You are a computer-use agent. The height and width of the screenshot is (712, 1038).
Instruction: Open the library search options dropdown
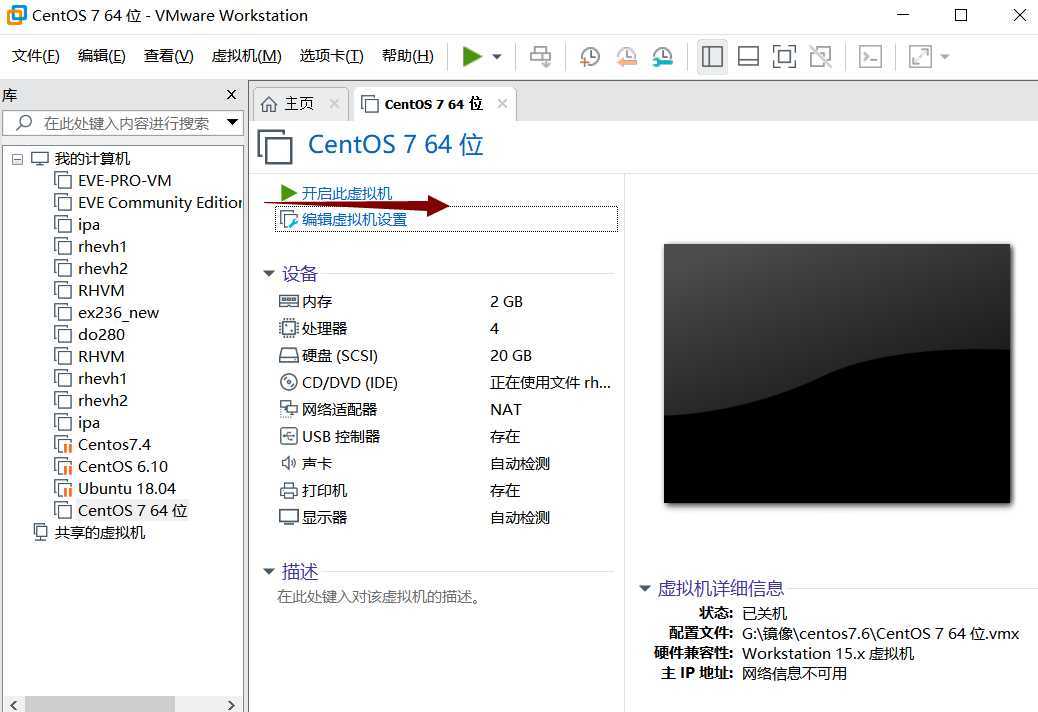(x=232, y=122)
